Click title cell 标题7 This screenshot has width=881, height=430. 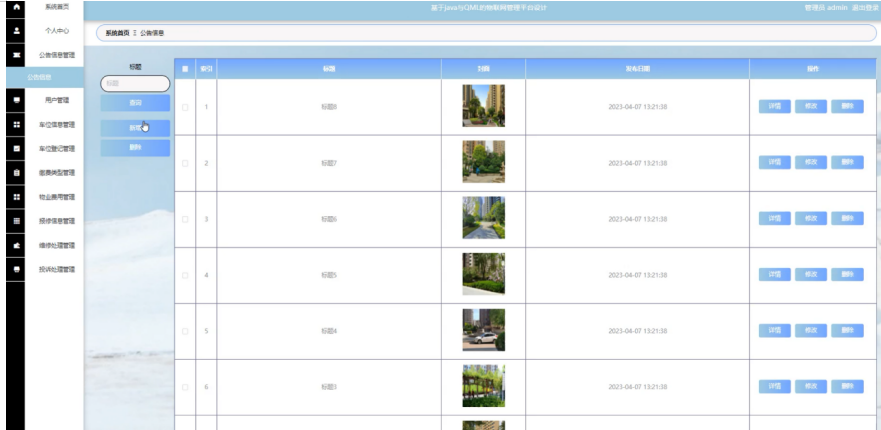click(x=329, y=163)
